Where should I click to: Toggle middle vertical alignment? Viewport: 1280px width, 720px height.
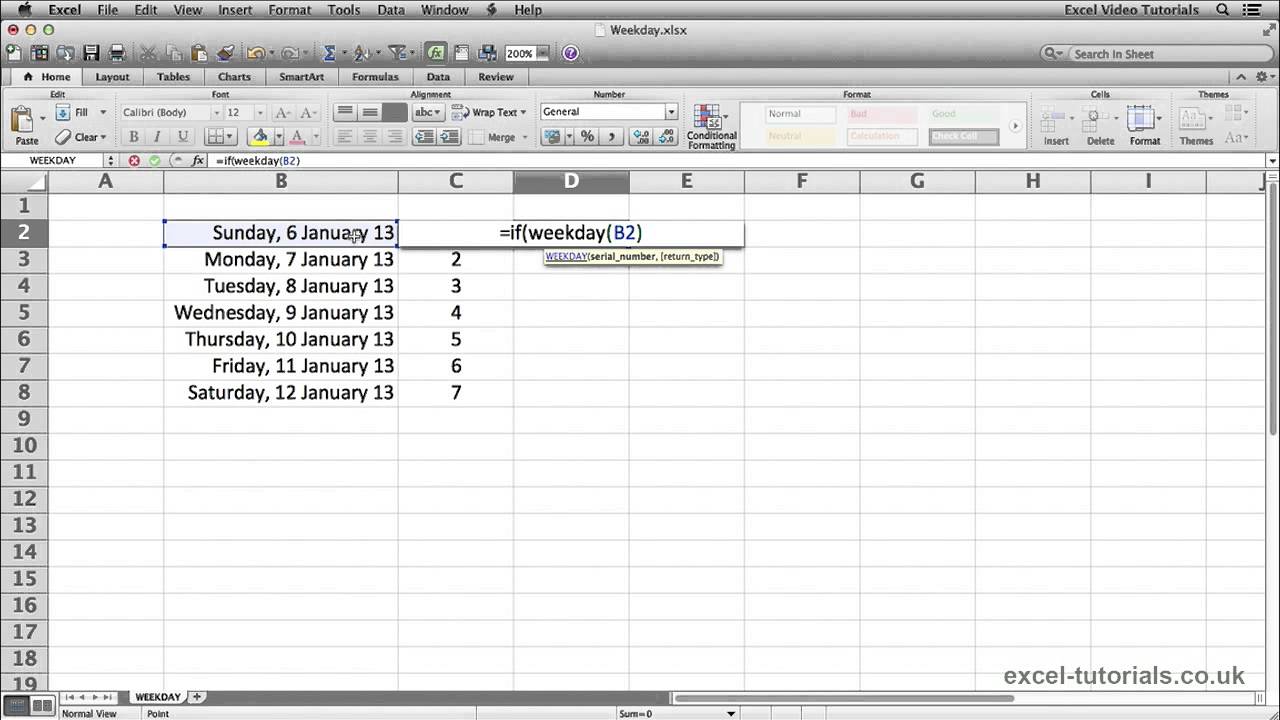click(x=370, y=113)
